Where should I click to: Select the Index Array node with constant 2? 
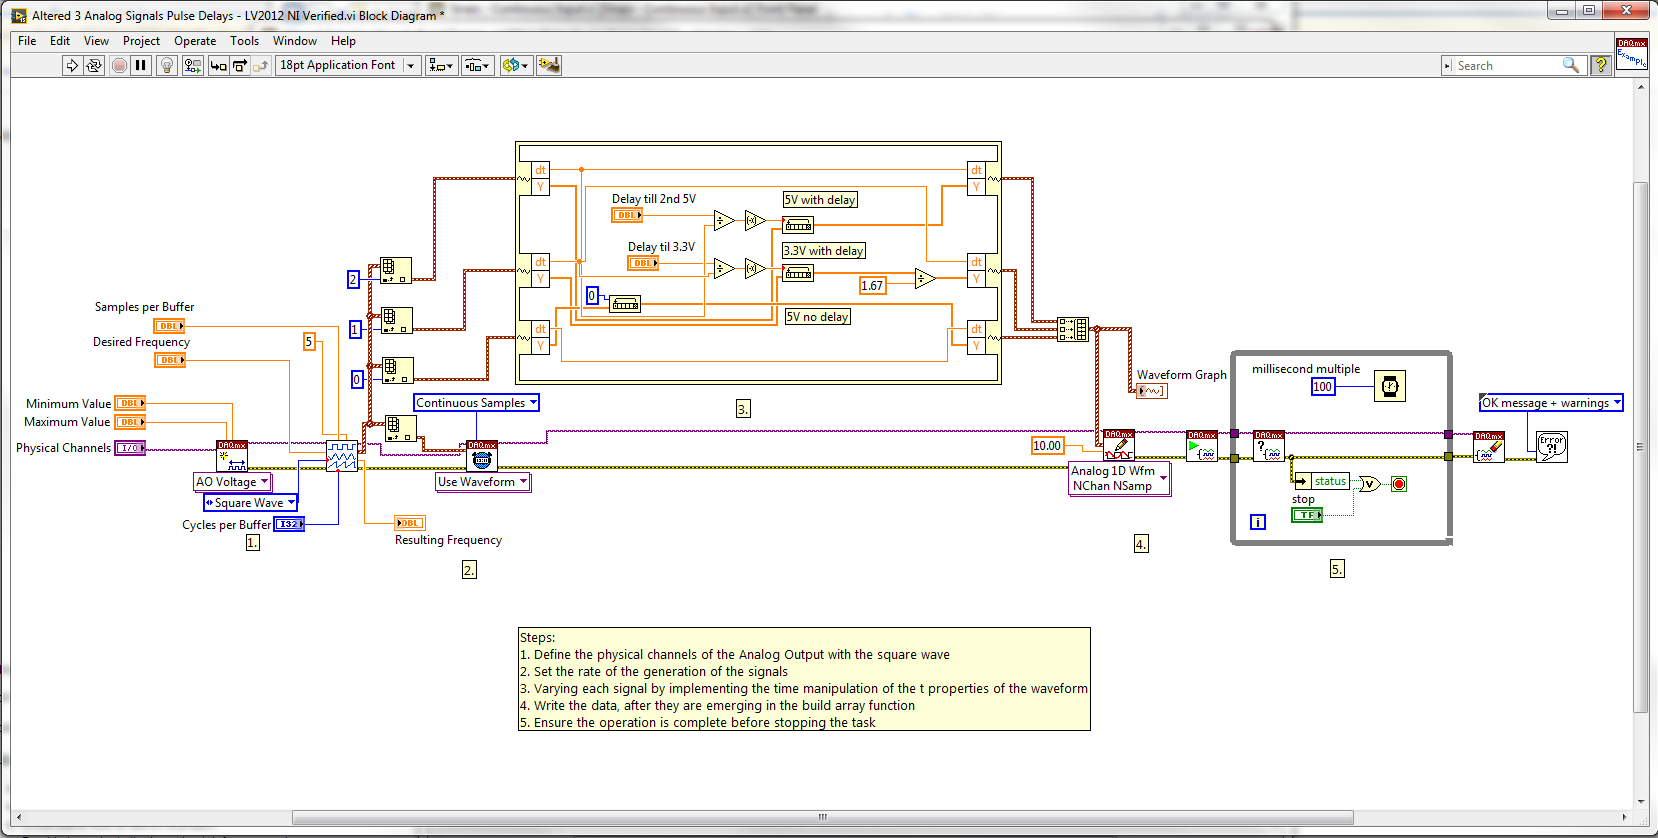396,270
